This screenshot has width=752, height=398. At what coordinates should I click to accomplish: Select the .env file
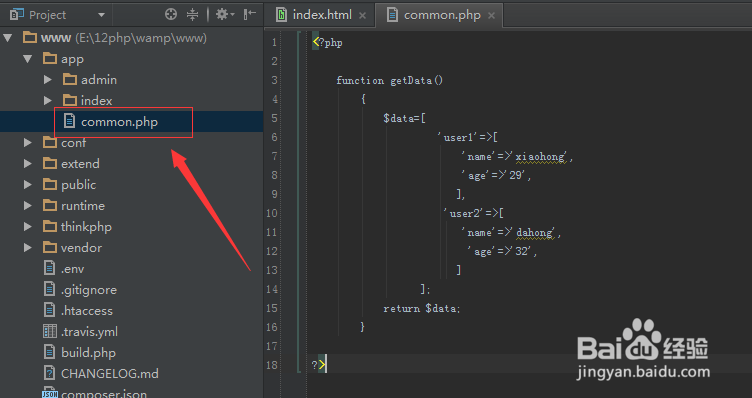72,269
